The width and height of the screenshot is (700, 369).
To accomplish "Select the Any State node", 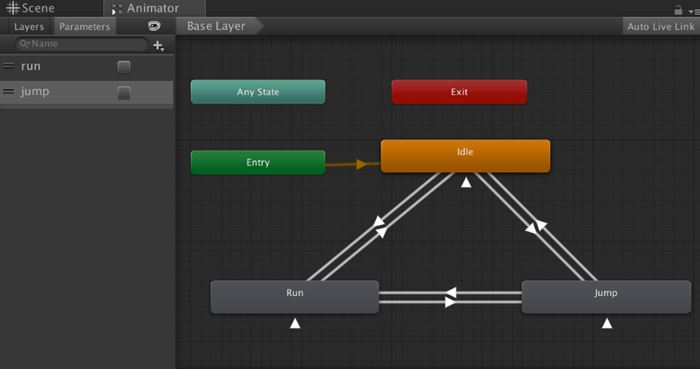I will point(258,92).
